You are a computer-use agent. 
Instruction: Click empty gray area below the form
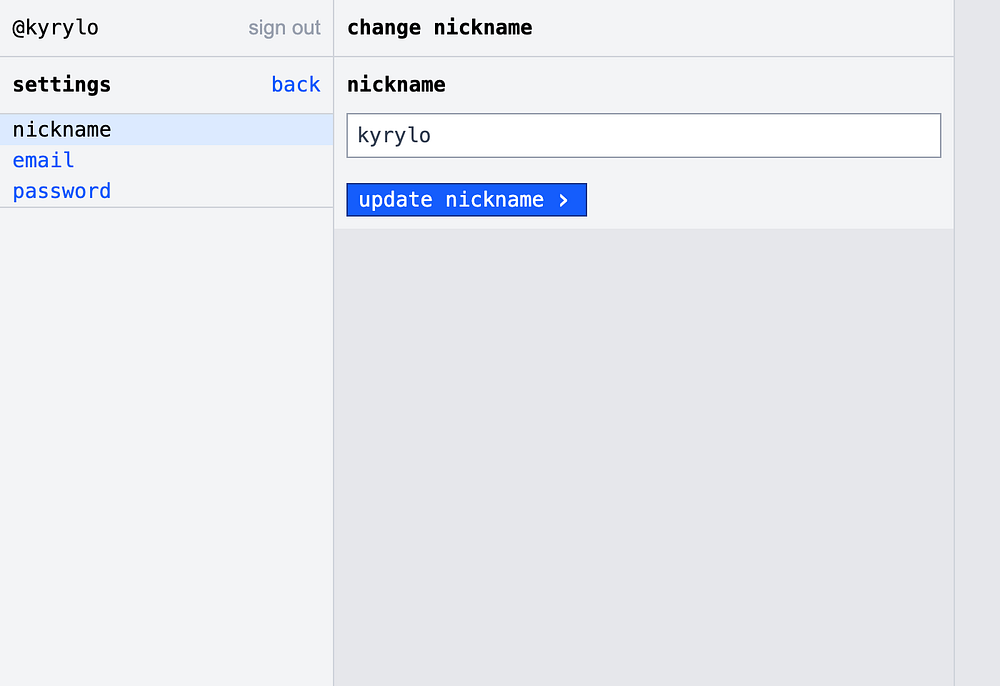(x=643, y=450)
